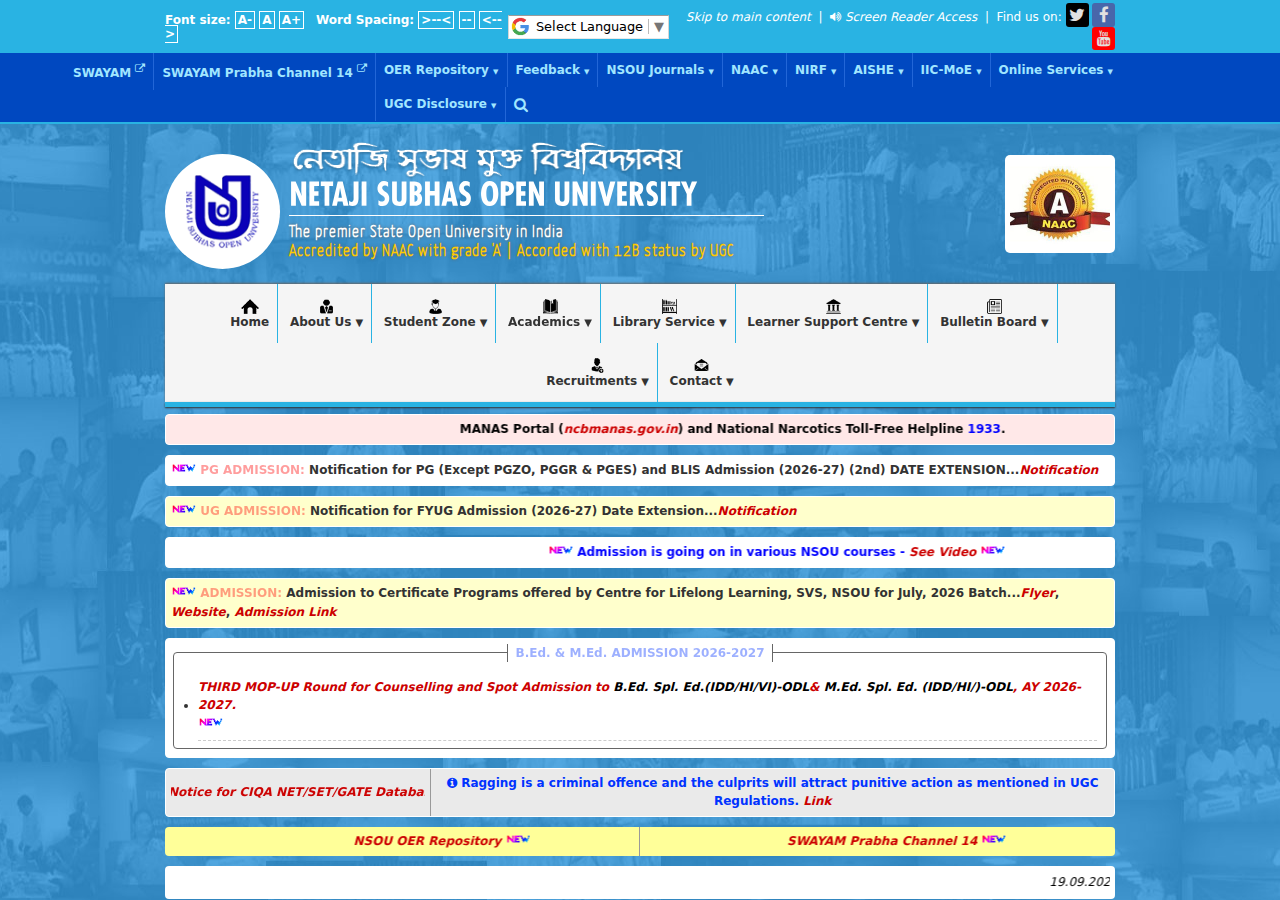Expand the NSOU Journals menu
This screenshot has height=900, width=1280.
click(660, 70)
